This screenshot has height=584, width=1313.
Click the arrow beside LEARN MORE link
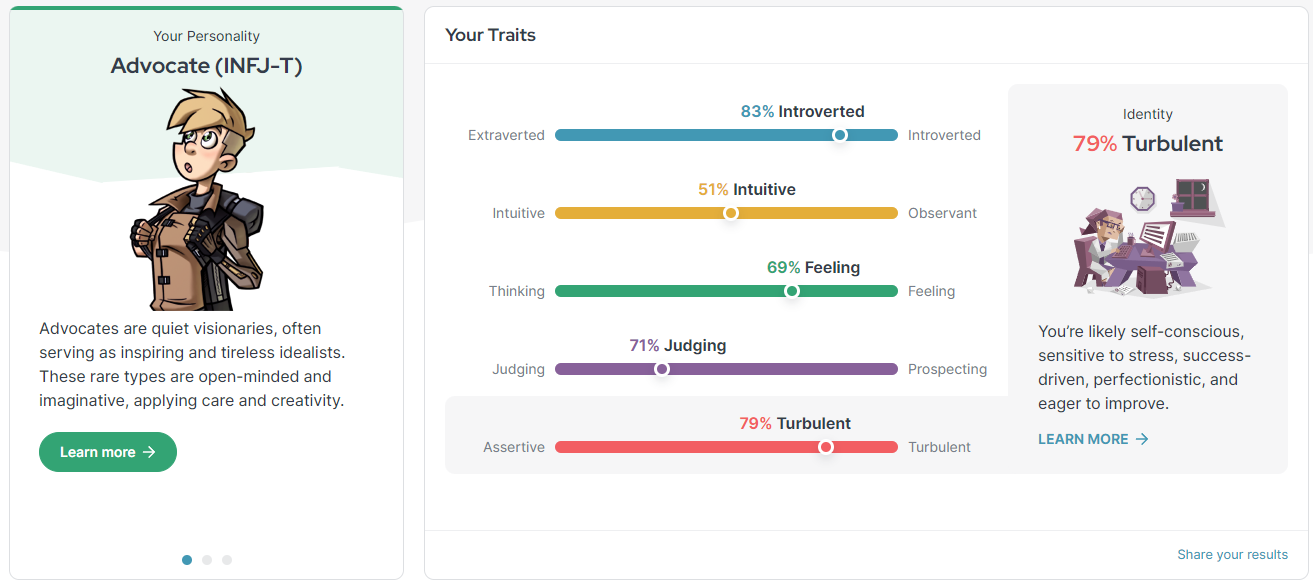pyautogui.click(x=1142, y=439)
